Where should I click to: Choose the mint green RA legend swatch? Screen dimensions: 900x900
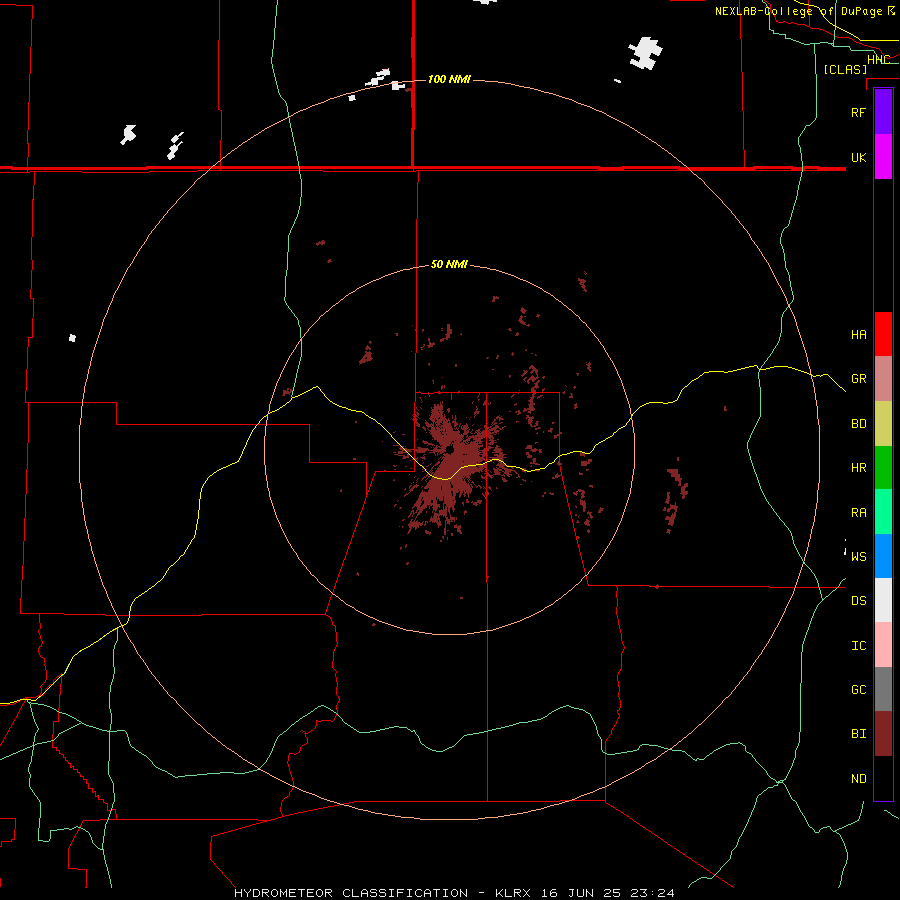883,512
